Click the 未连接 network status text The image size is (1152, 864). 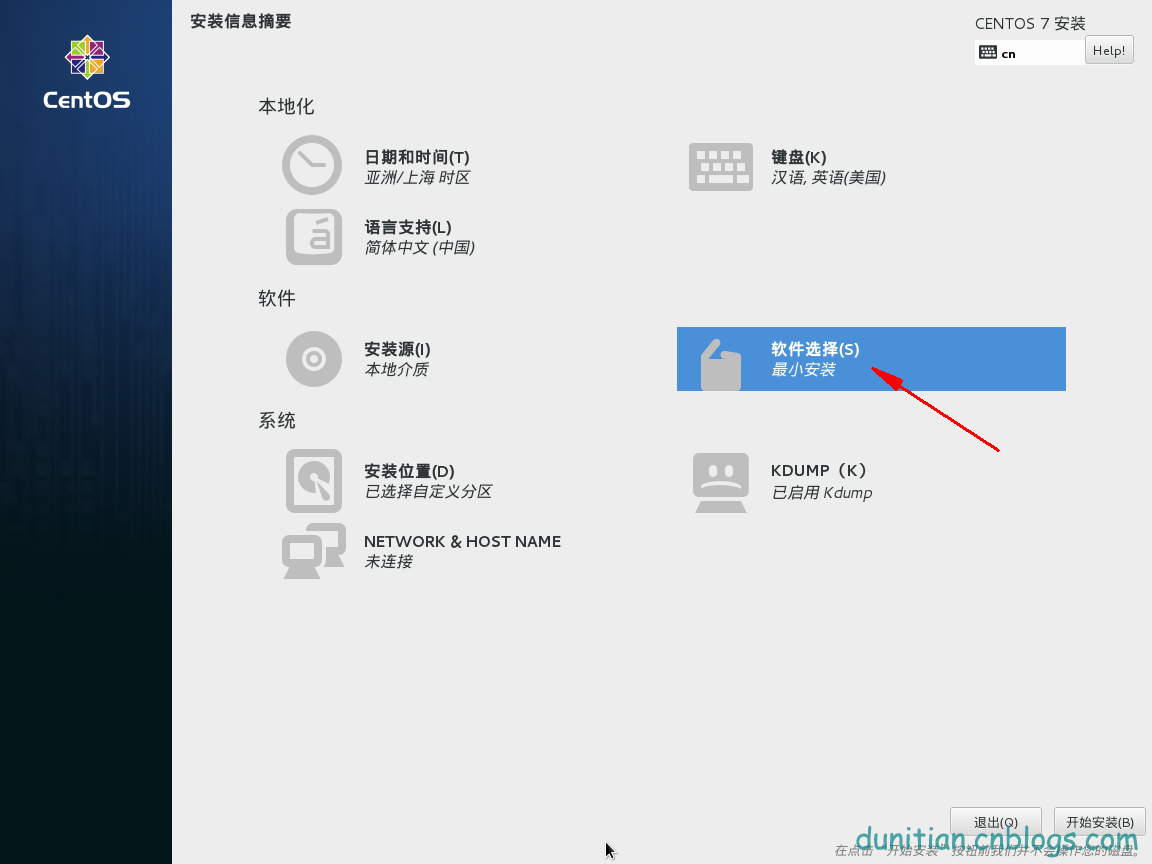tap(389, 562)
